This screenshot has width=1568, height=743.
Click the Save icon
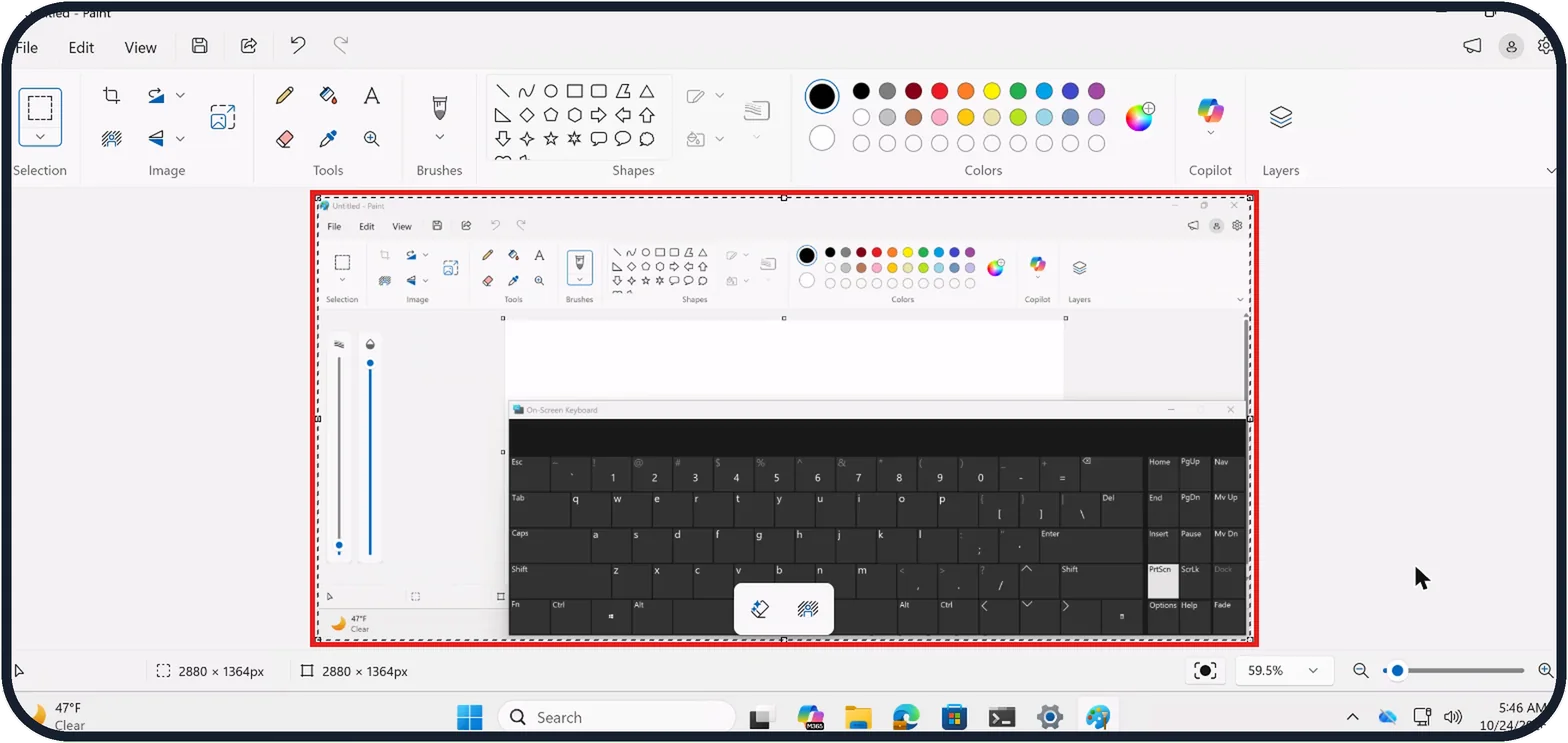pyautogui.click(x=200, y=46)
